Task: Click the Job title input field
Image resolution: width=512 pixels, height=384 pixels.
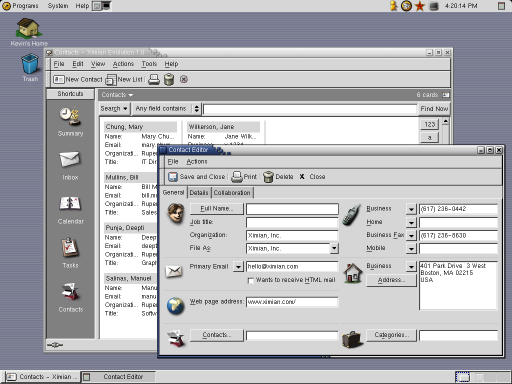Action: tap(292, 222)
